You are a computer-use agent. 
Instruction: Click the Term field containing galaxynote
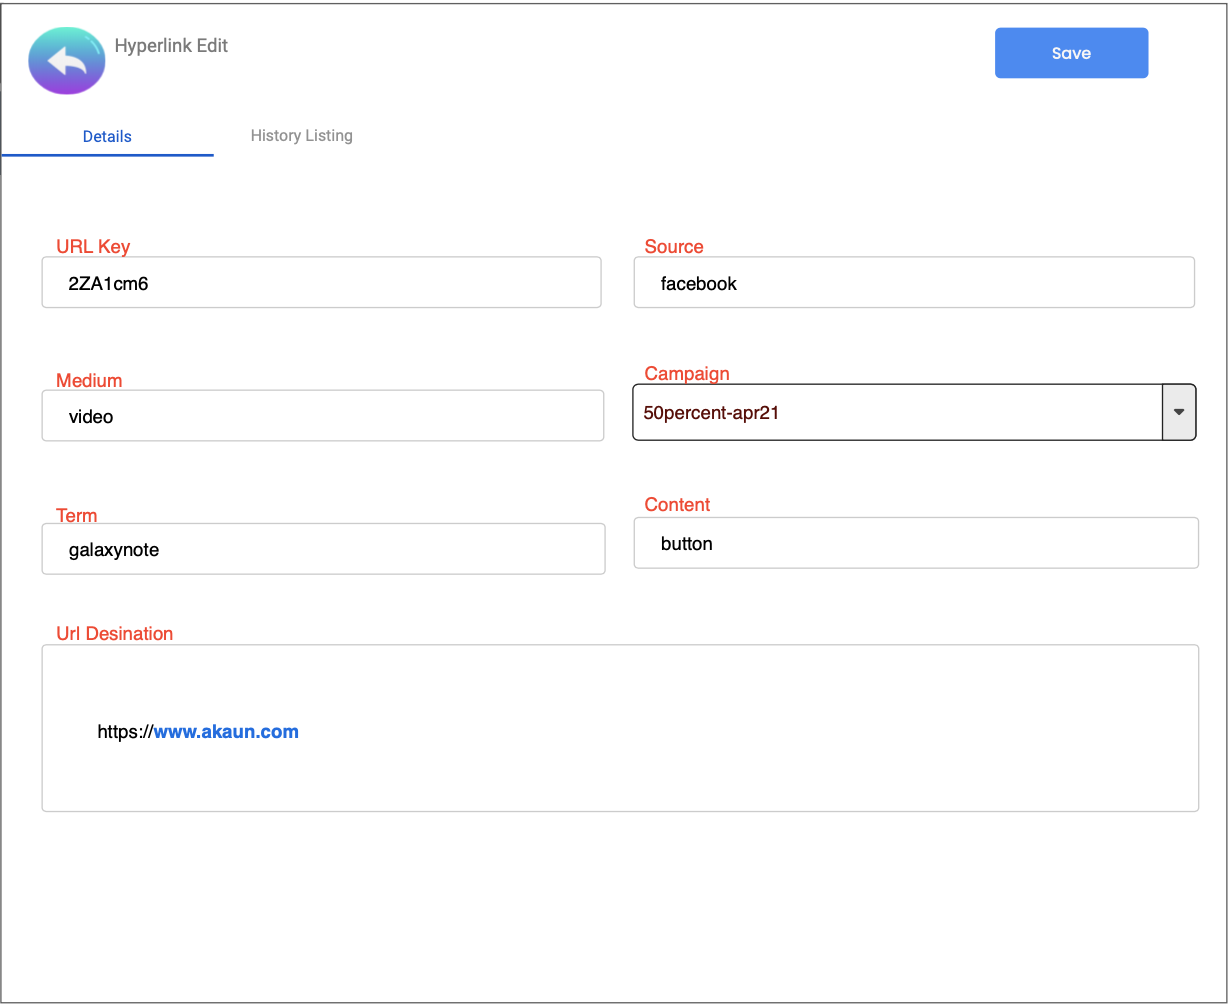(323, 549)
